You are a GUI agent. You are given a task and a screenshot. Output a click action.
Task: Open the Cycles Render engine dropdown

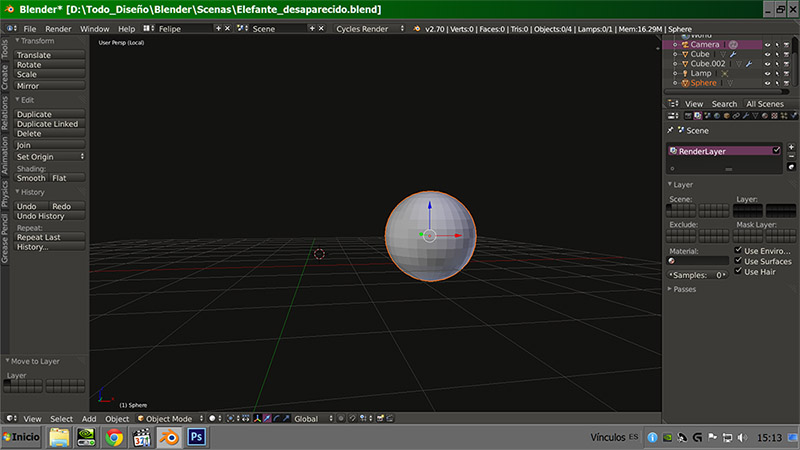pyautogui.click(x=370, y=29)
